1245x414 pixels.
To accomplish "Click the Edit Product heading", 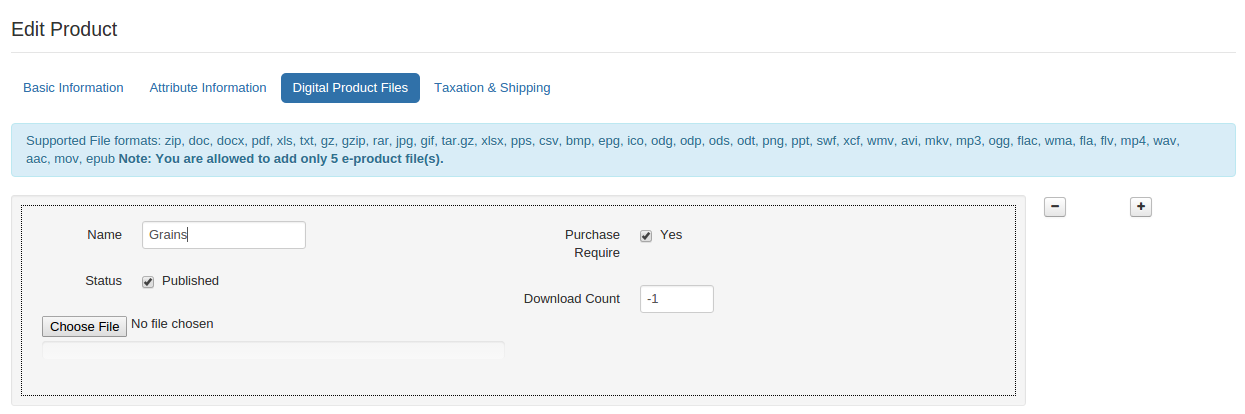I will 64,29.
